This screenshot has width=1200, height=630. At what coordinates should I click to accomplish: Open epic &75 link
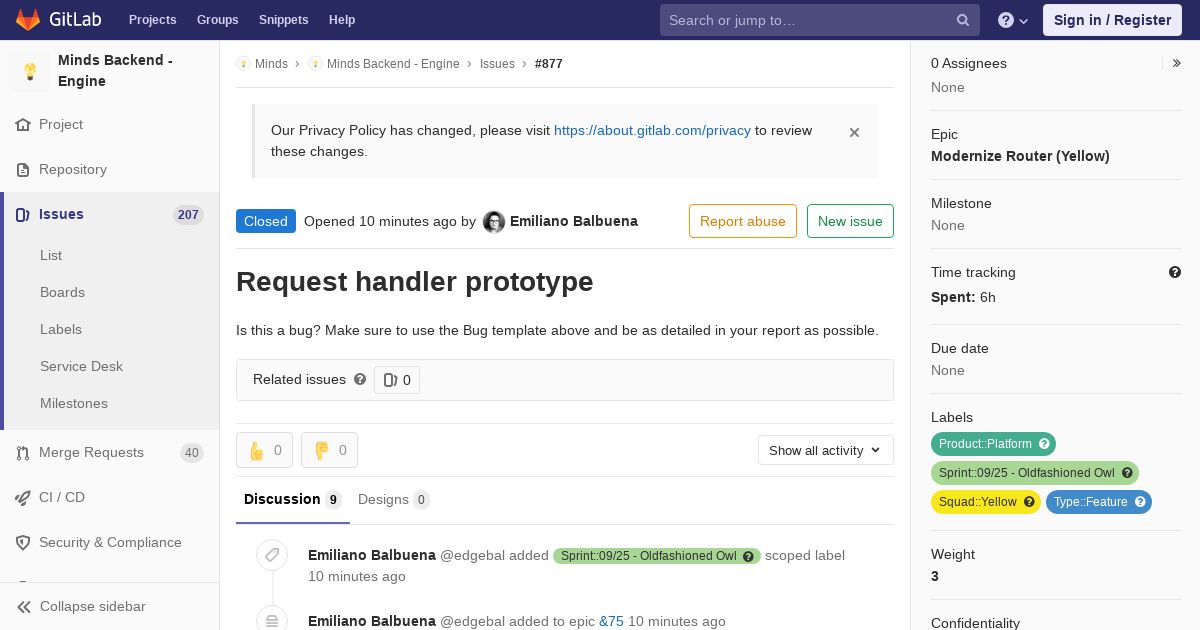[611, 621]
